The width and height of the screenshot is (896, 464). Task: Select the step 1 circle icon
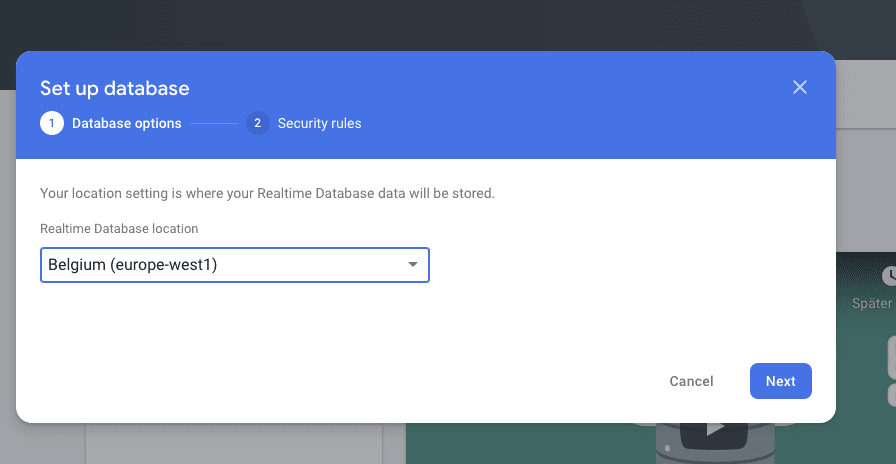click(52, 123)
